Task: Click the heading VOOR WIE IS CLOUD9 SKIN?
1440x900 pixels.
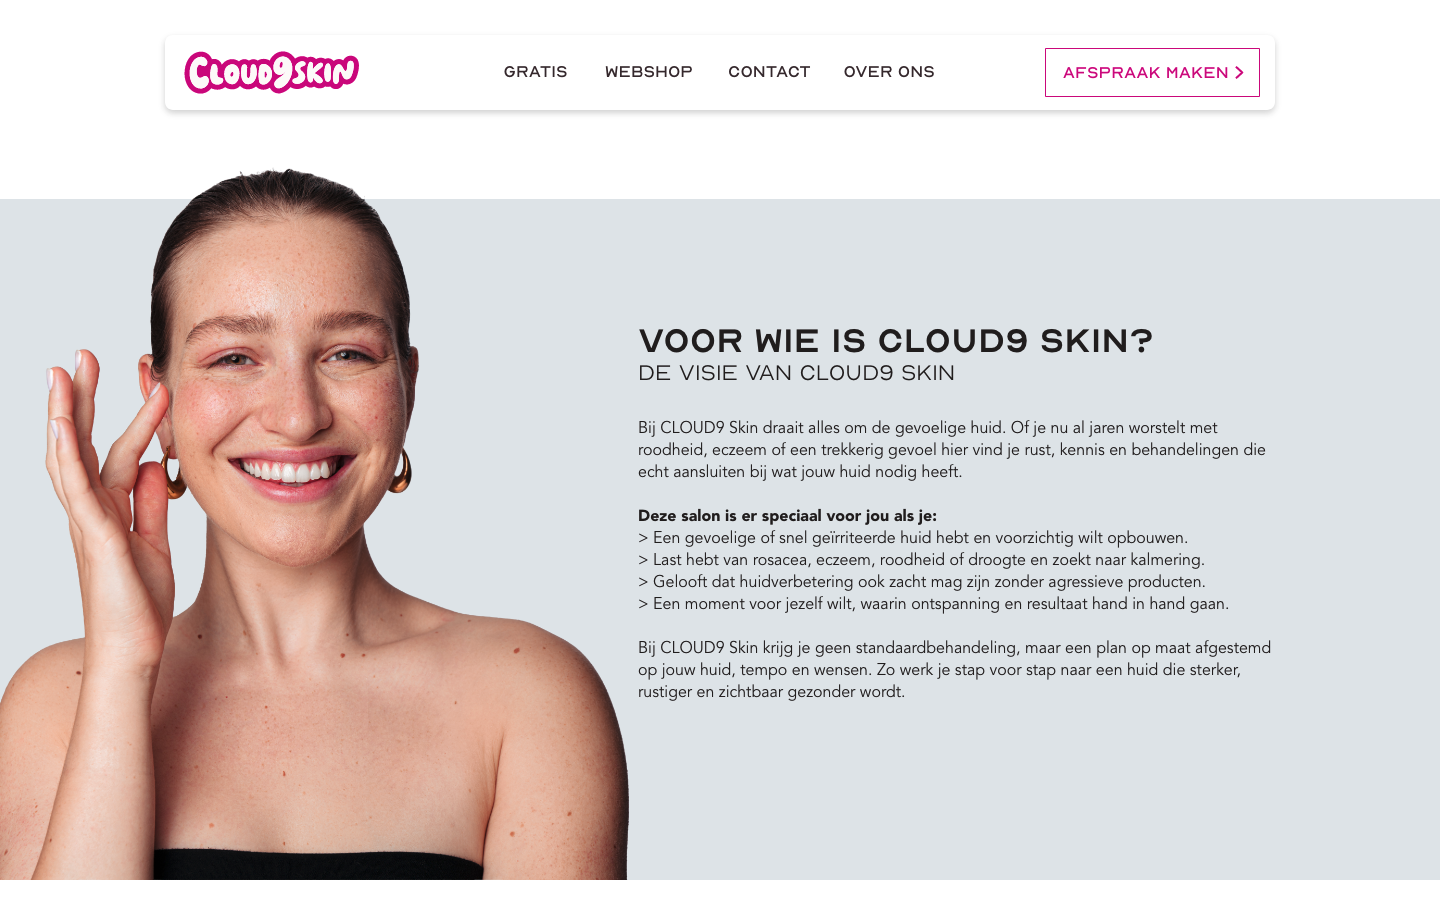Action: click(895, 341)
